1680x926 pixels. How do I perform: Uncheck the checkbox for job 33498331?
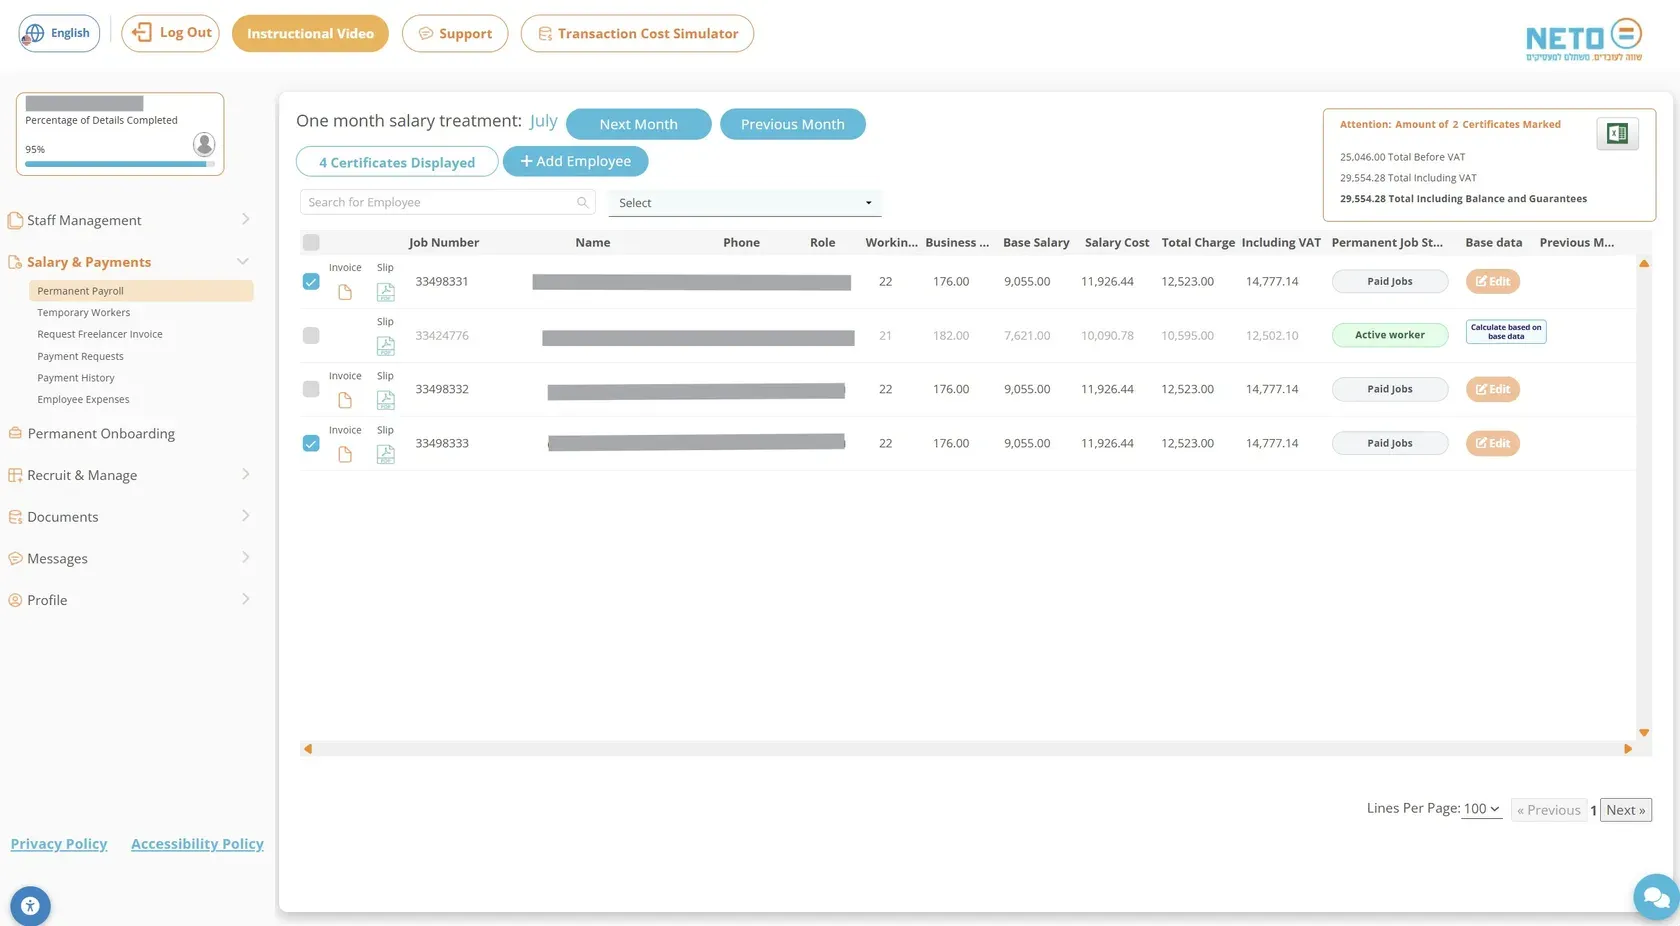coord(311,281)
